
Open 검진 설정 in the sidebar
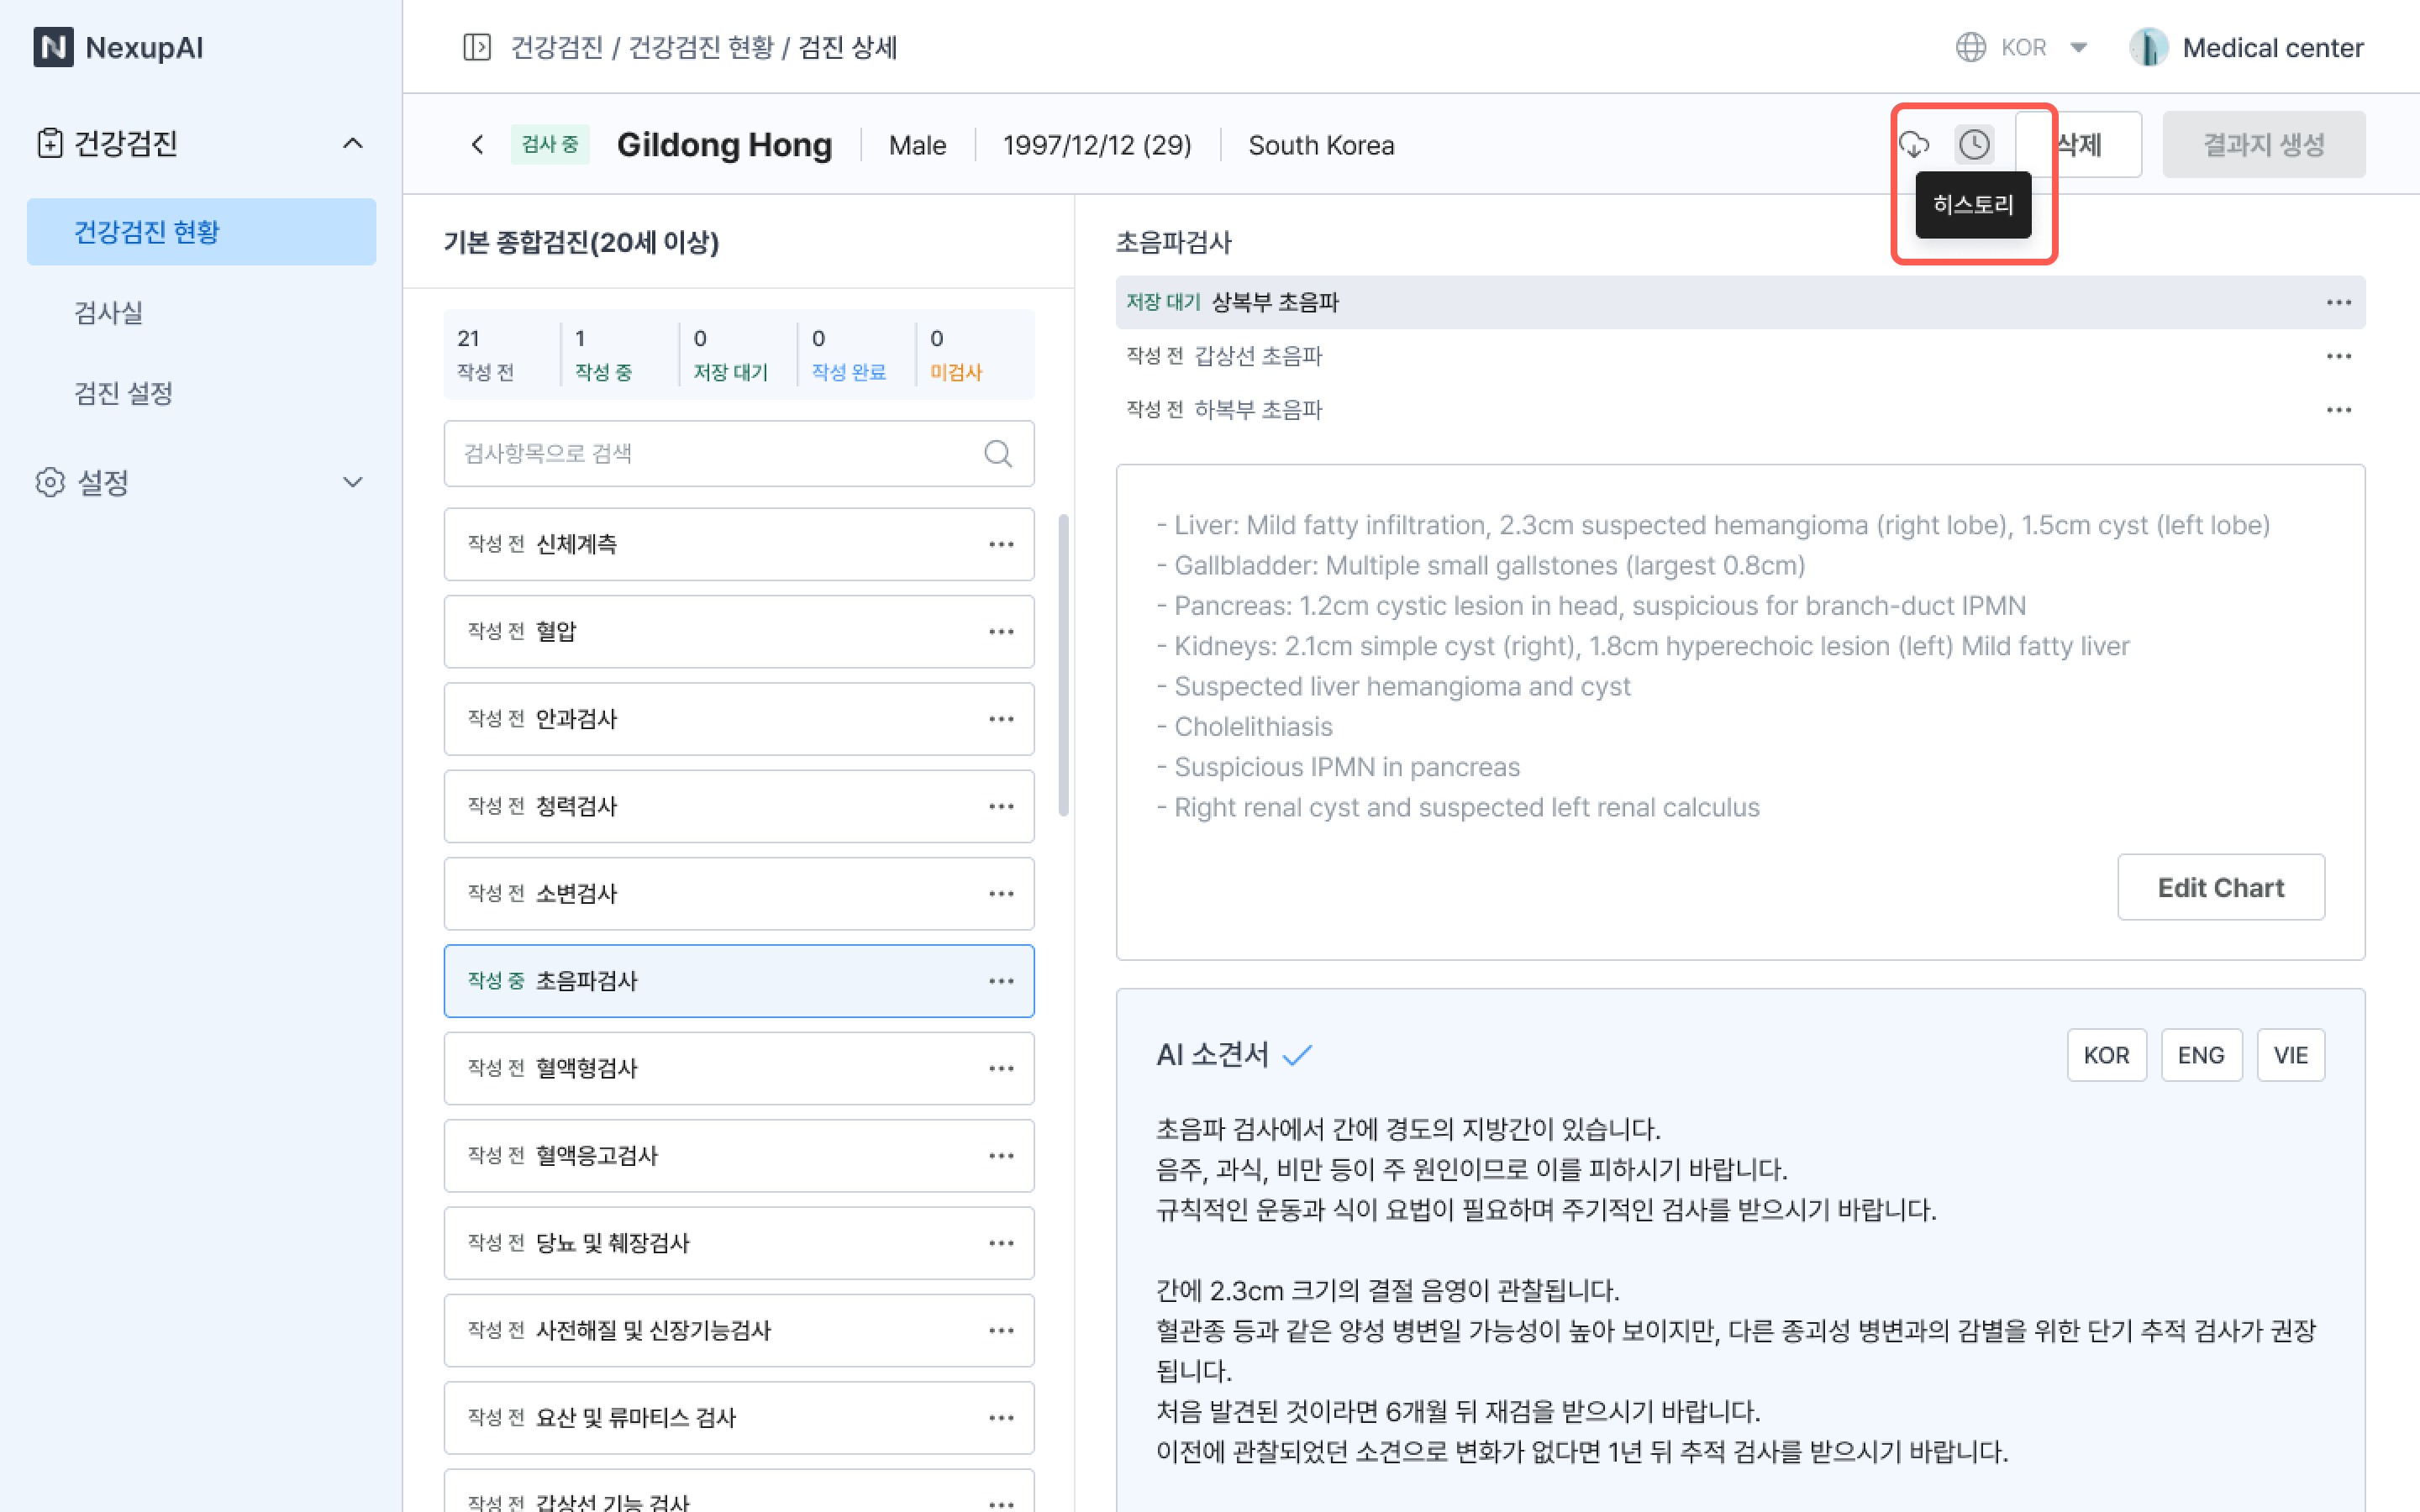(124, 392)
